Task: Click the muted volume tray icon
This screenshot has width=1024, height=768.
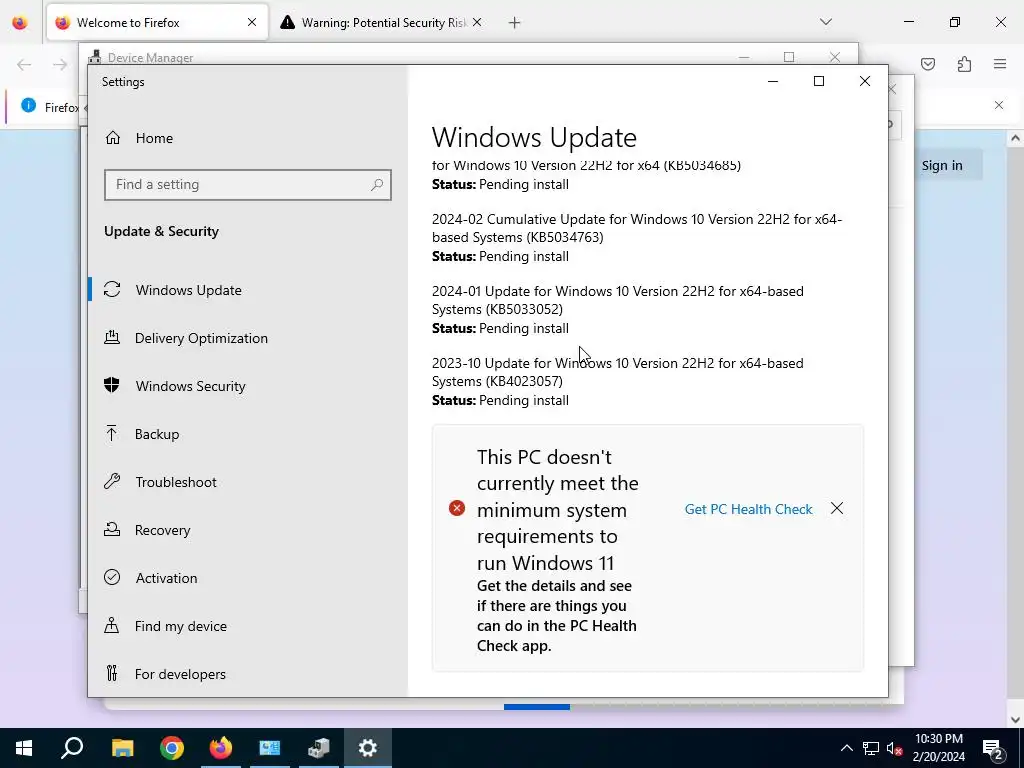Action: (x=895, y=748)
